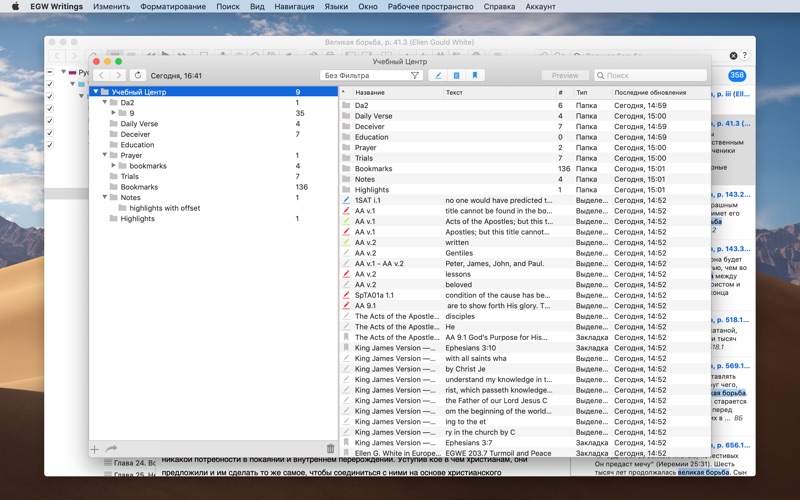This screenshot has height=500, width=800.
Task: Select the 'Peter, James, John, and Paul.' row
Action: click(x=524, y=264)
